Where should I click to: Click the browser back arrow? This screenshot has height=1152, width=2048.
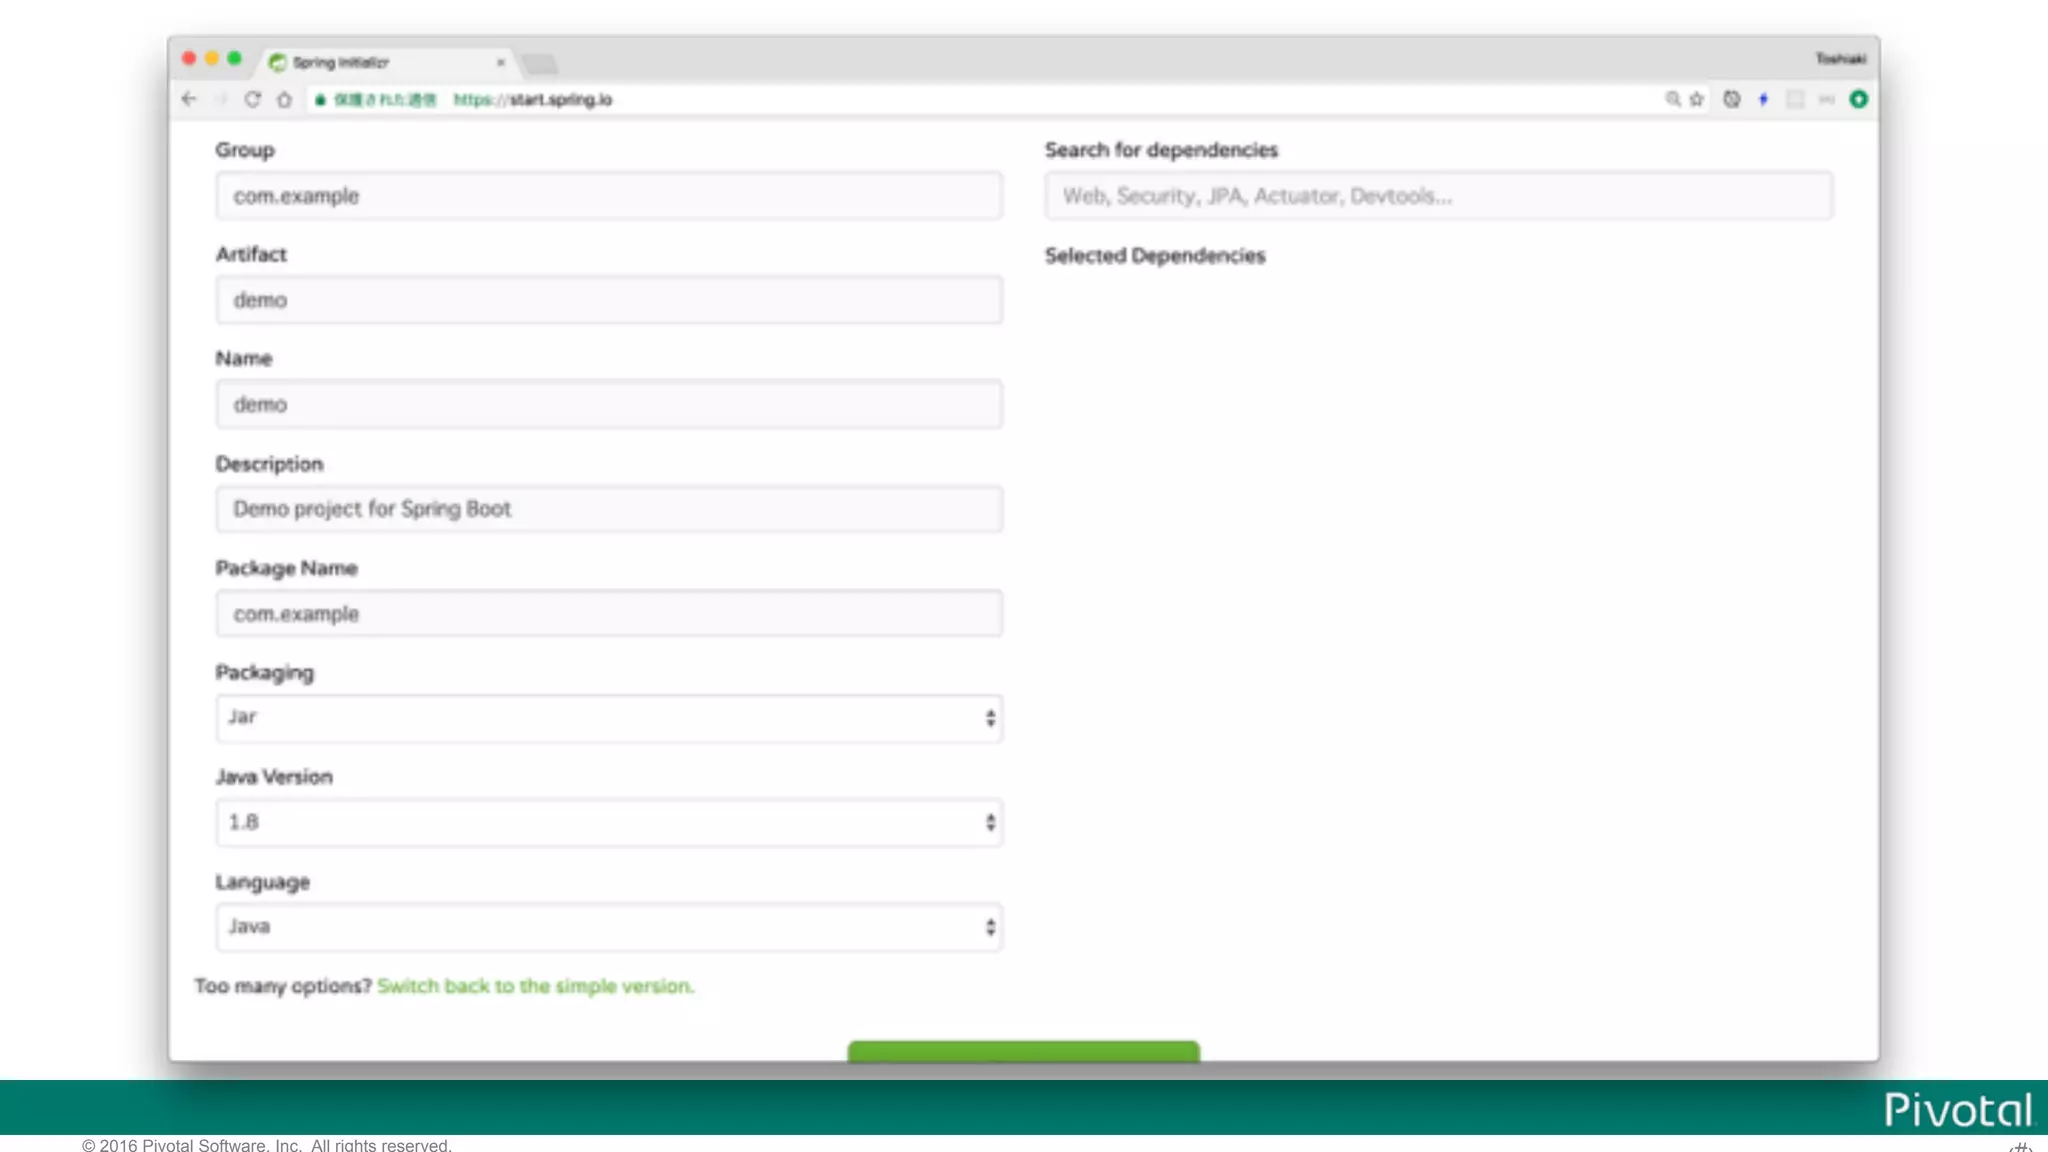[x=189, y=99]
